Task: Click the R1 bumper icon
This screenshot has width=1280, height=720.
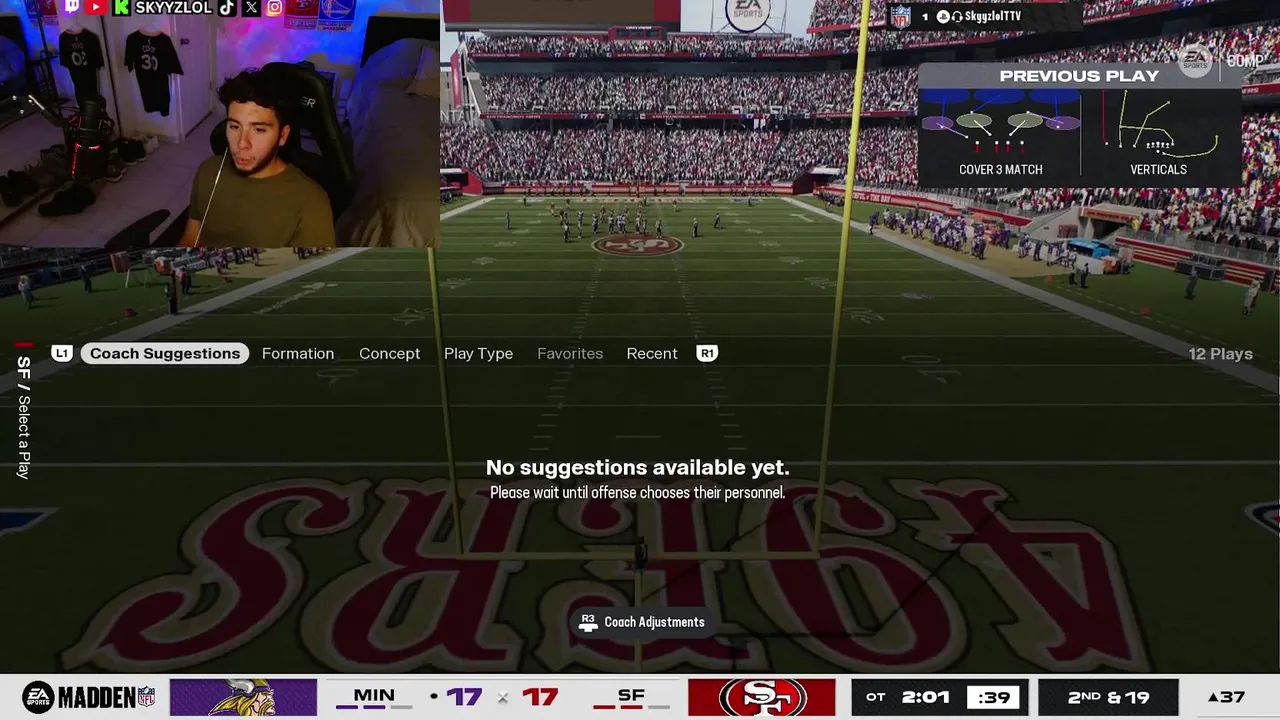Action: (x=707, y=353)
